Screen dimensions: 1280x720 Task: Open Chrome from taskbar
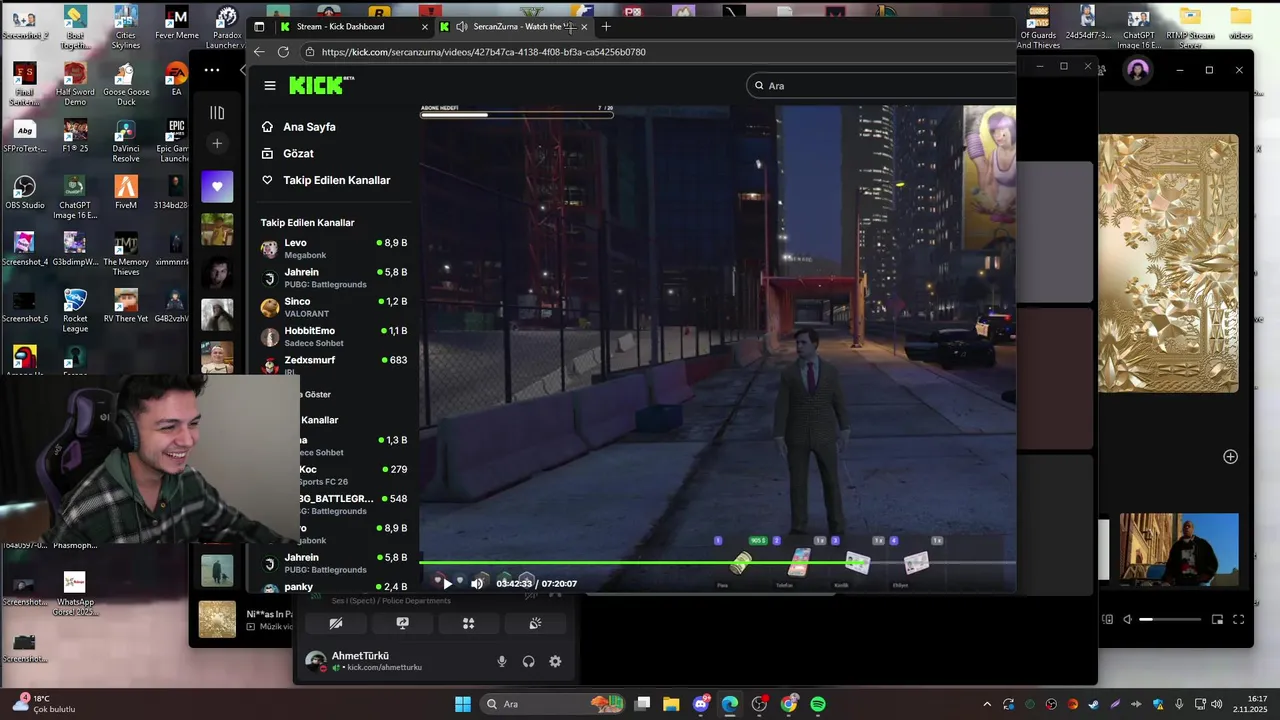789,704
